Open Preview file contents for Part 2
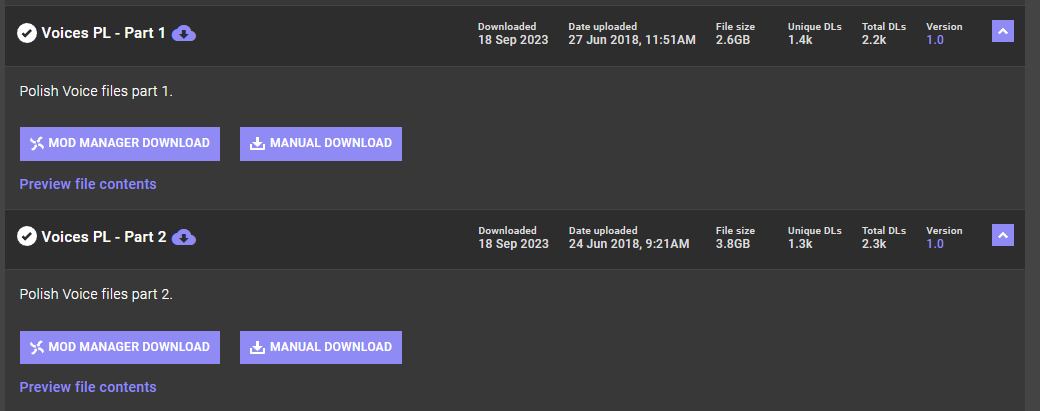This screenshot has height=411, width=1040. [x=88, y=387]
